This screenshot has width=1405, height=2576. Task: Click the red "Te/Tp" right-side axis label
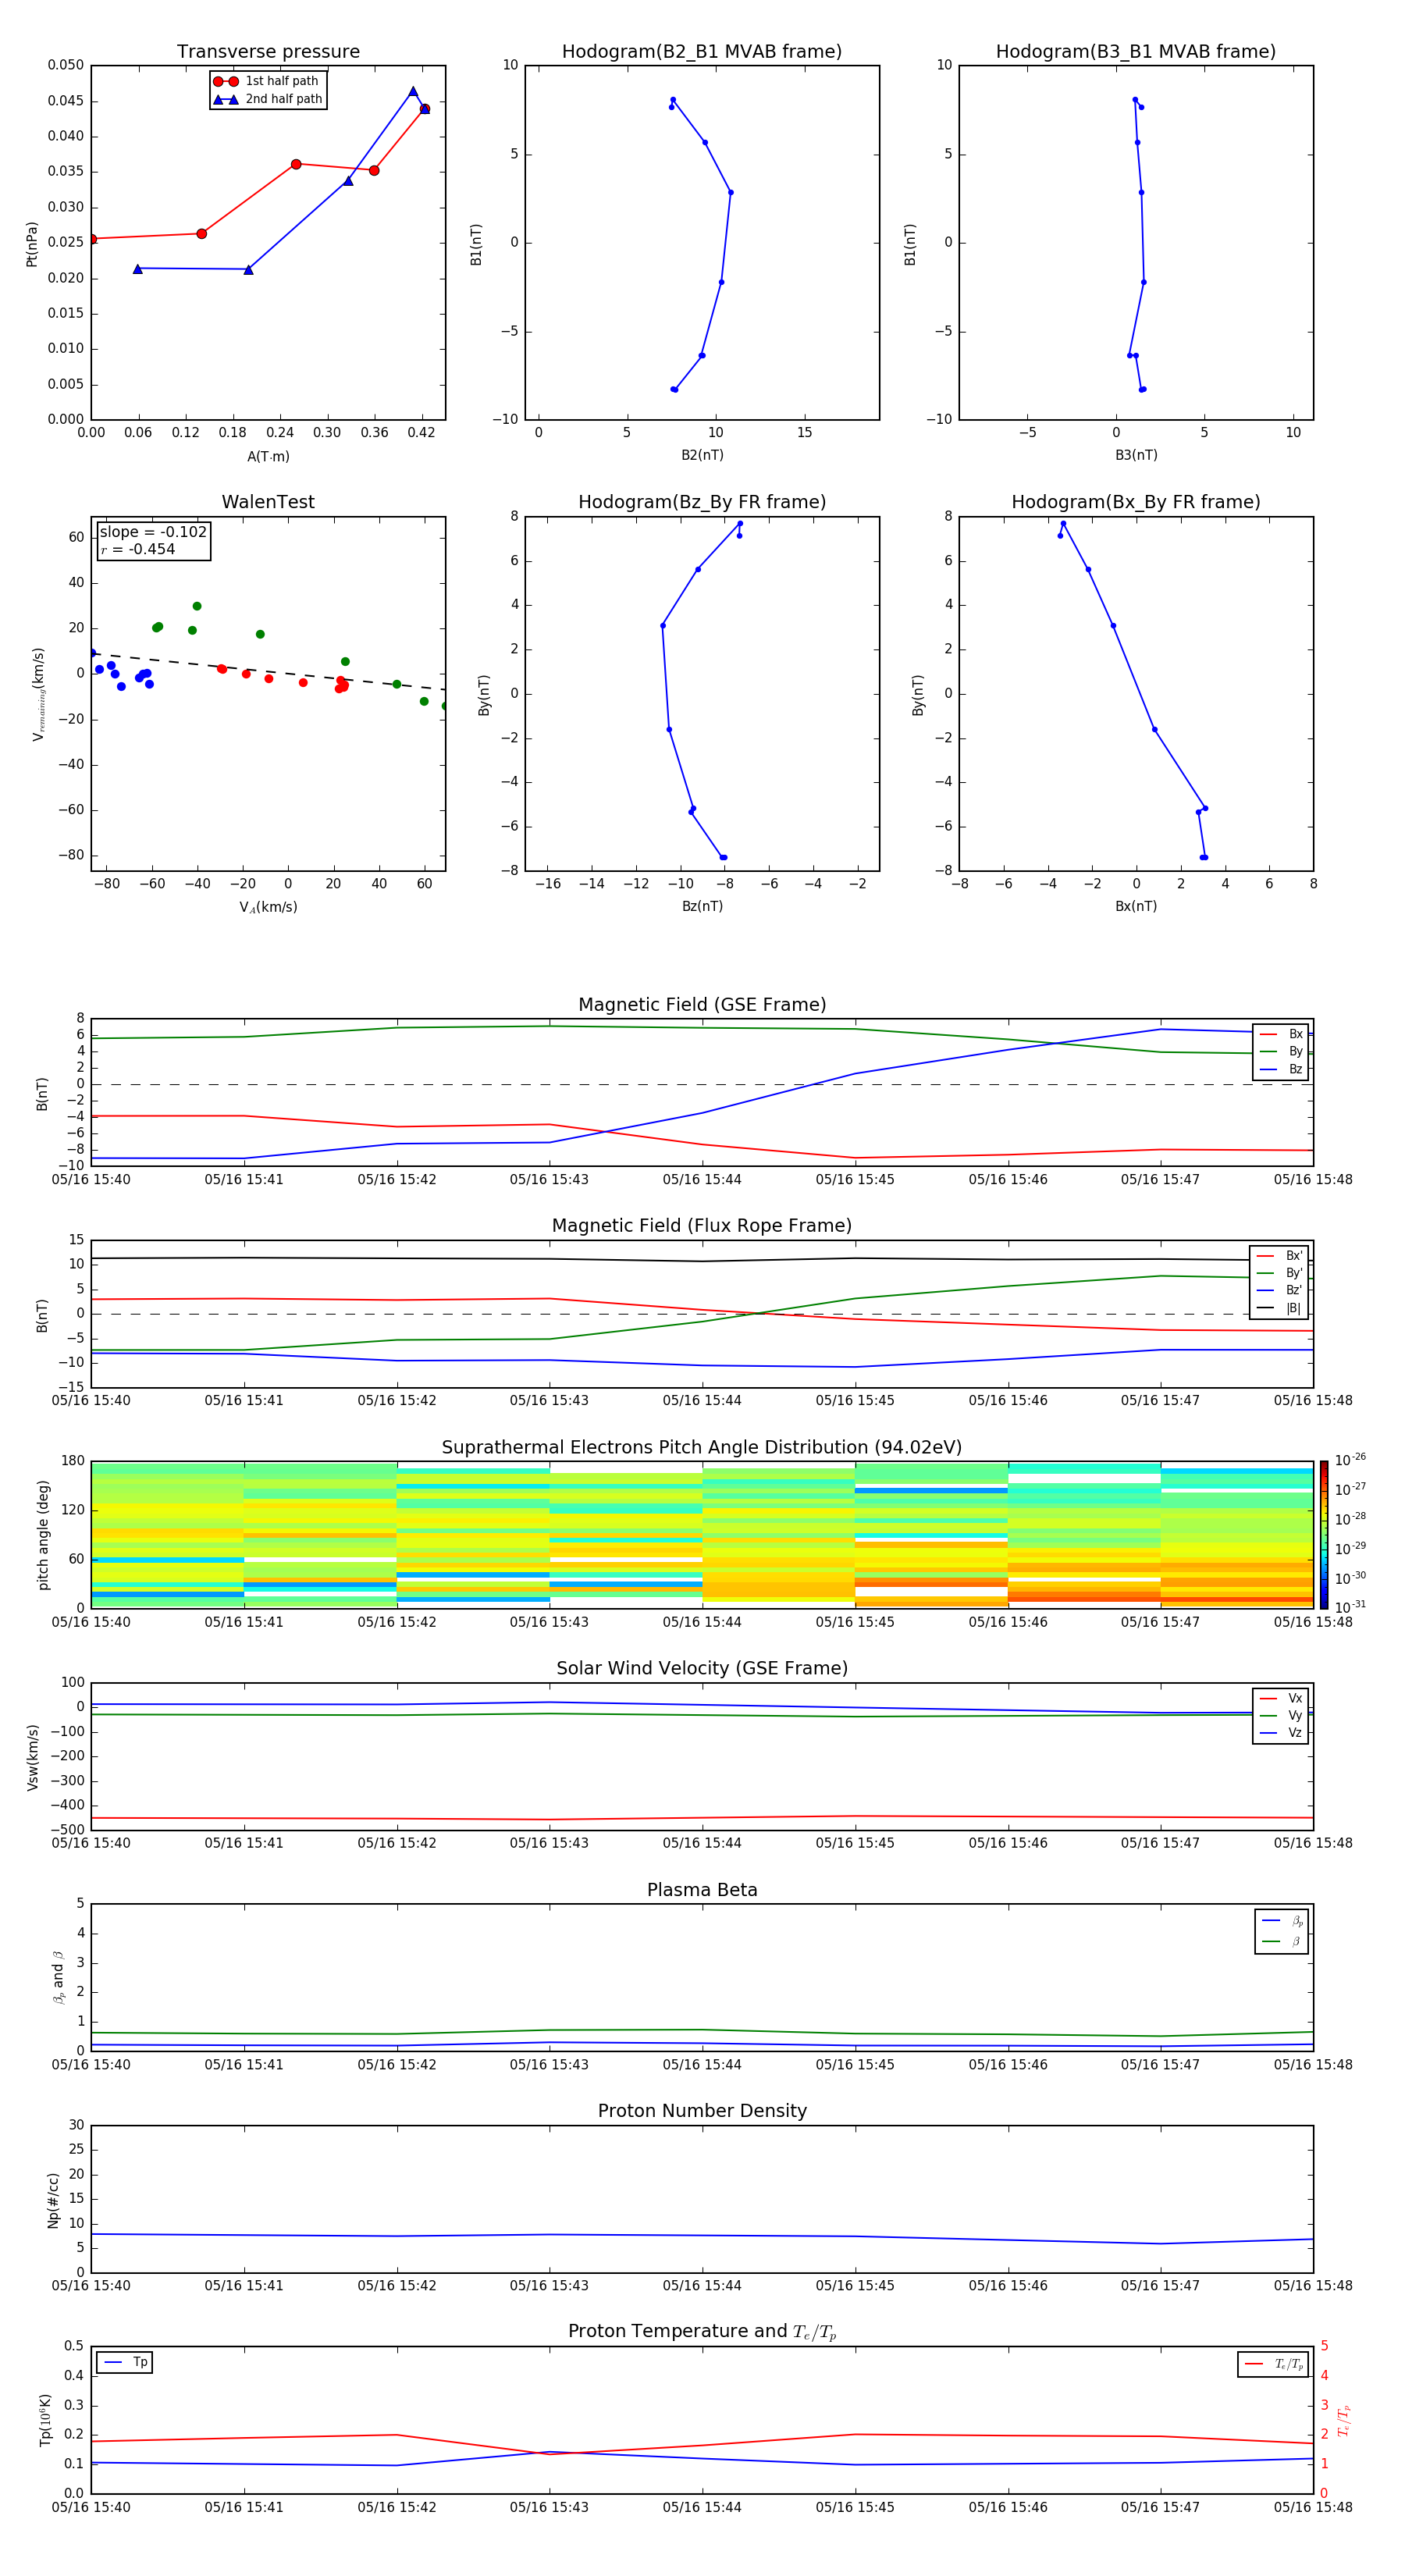pos(1344,2421)
